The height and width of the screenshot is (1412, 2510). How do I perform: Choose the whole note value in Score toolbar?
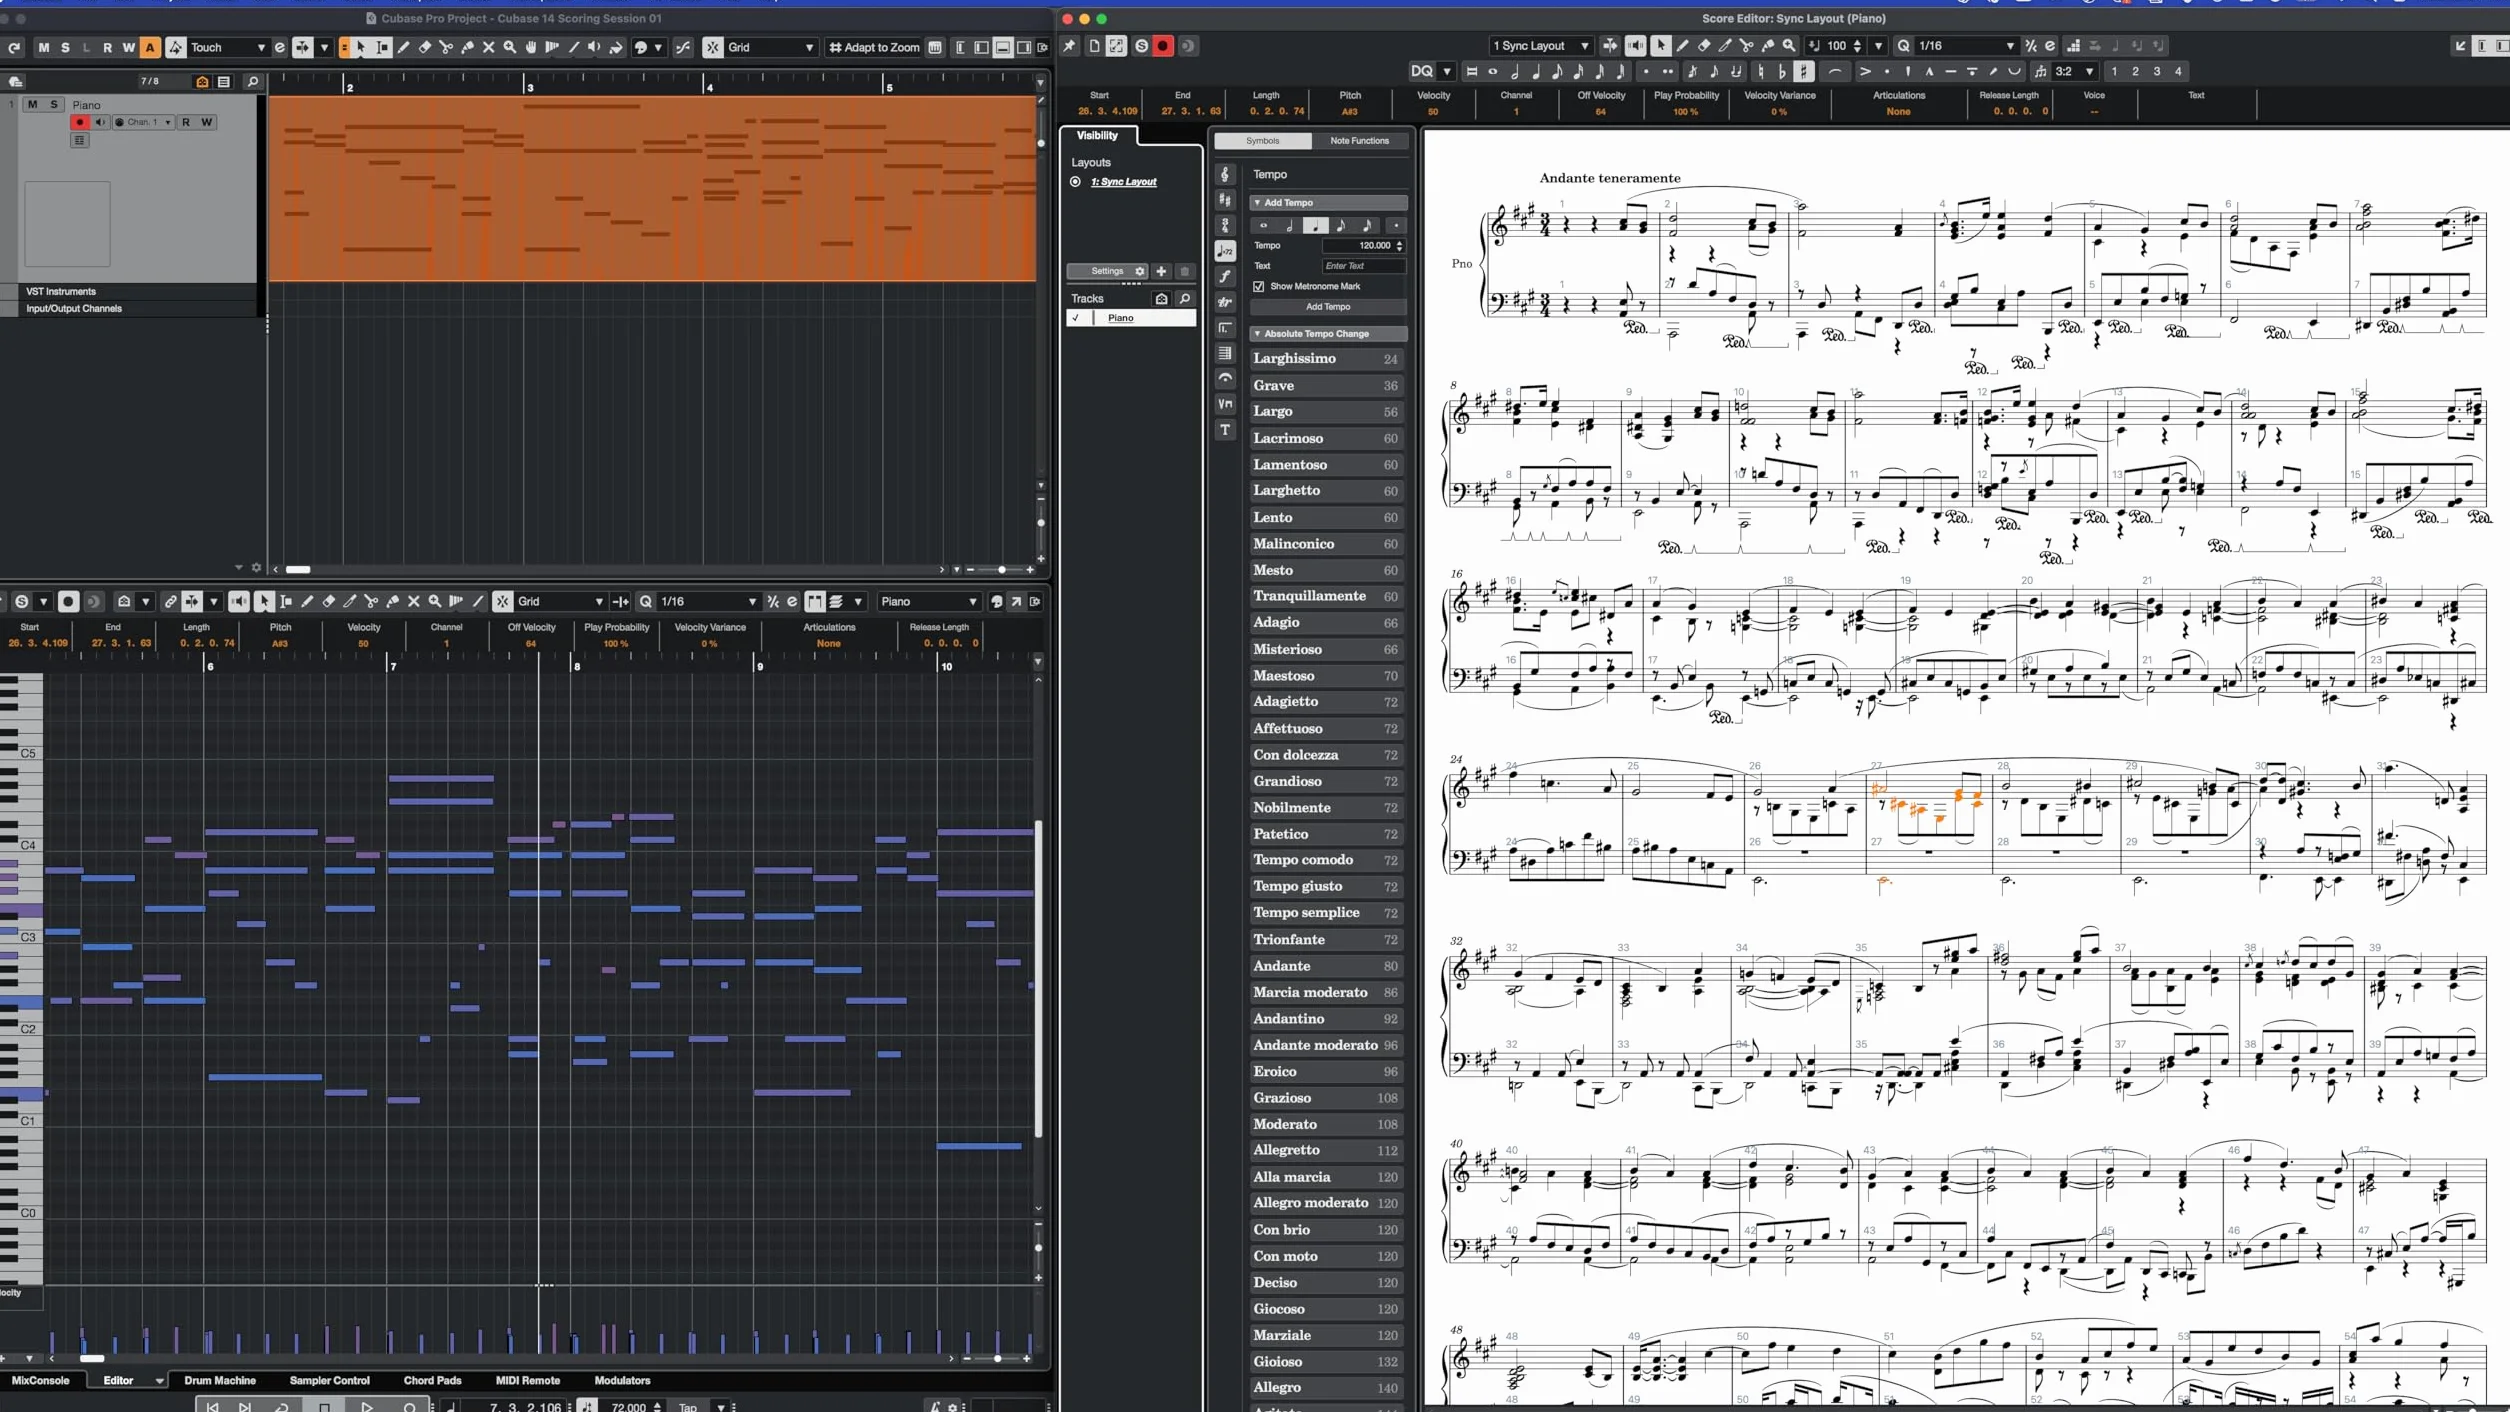pyautogui.click(x=1493, y=72)
